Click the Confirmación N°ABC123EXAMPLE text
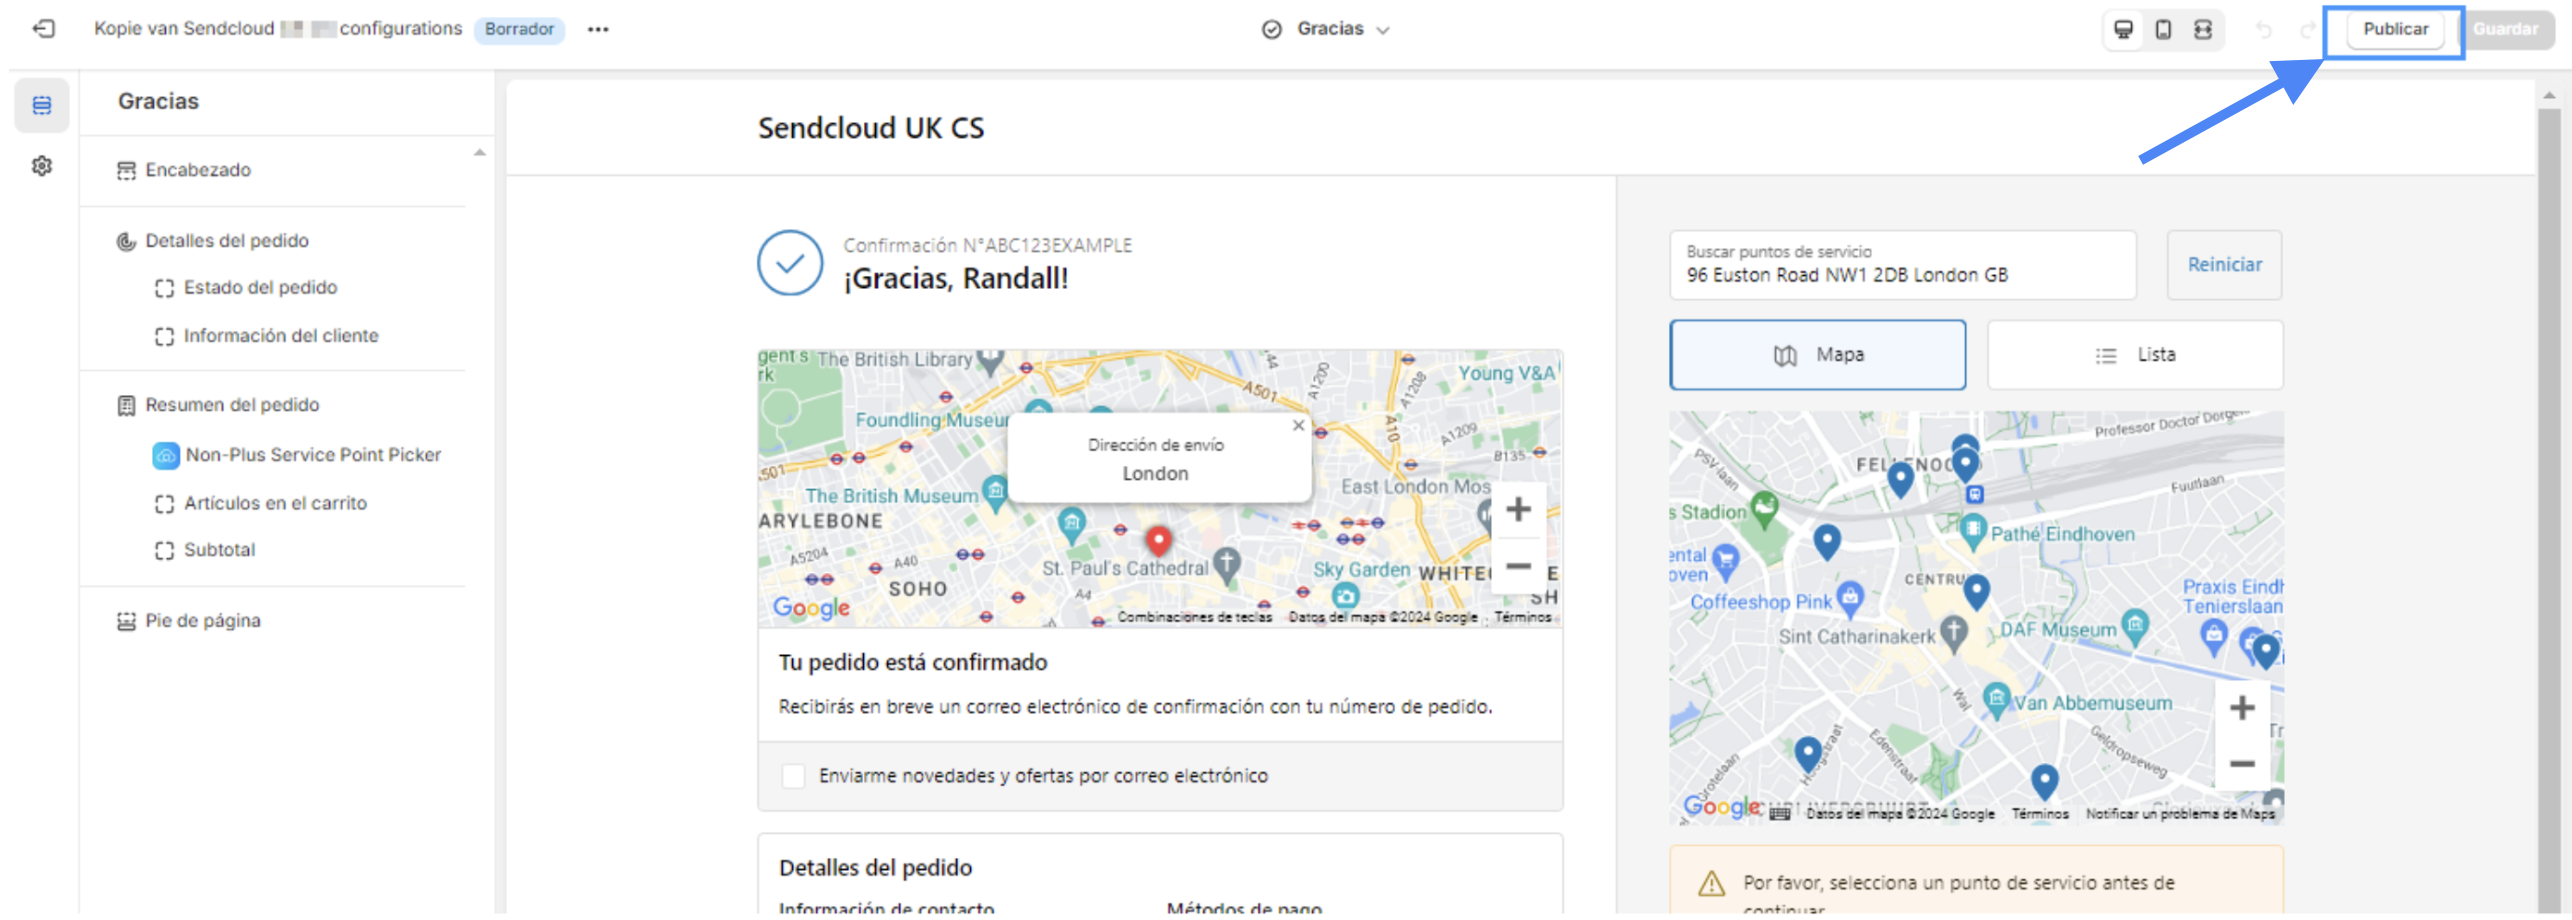The width and height of the screenshot is (2572, 920). pyautogui.click(x=987, y=246)
